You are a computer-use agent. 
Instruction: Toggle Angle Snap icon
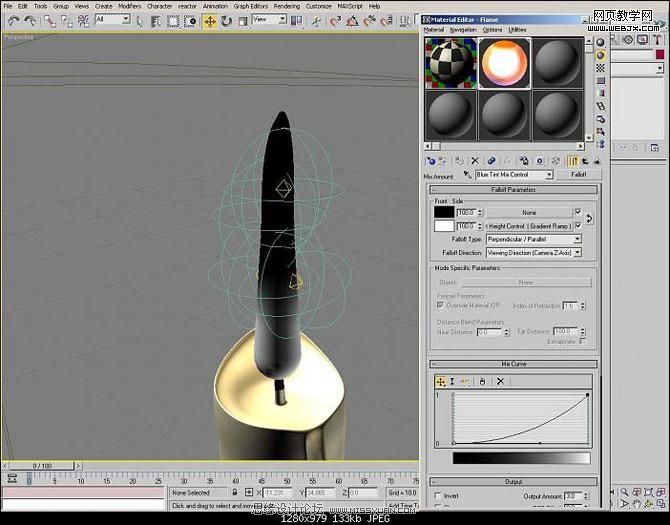[353, 21]
